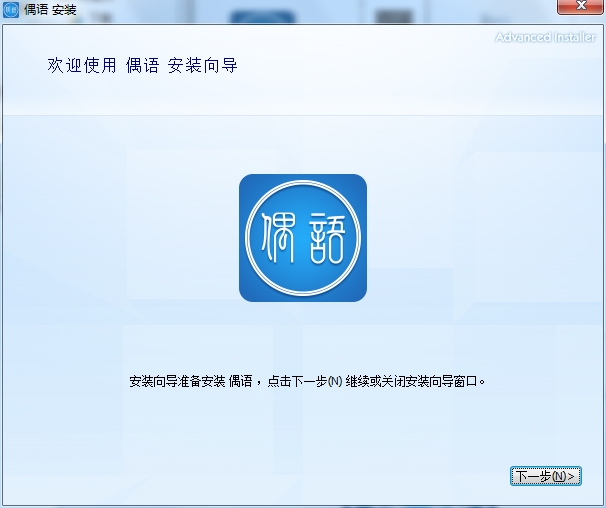Click the 下一步(N) button to continue

[545, 476]
